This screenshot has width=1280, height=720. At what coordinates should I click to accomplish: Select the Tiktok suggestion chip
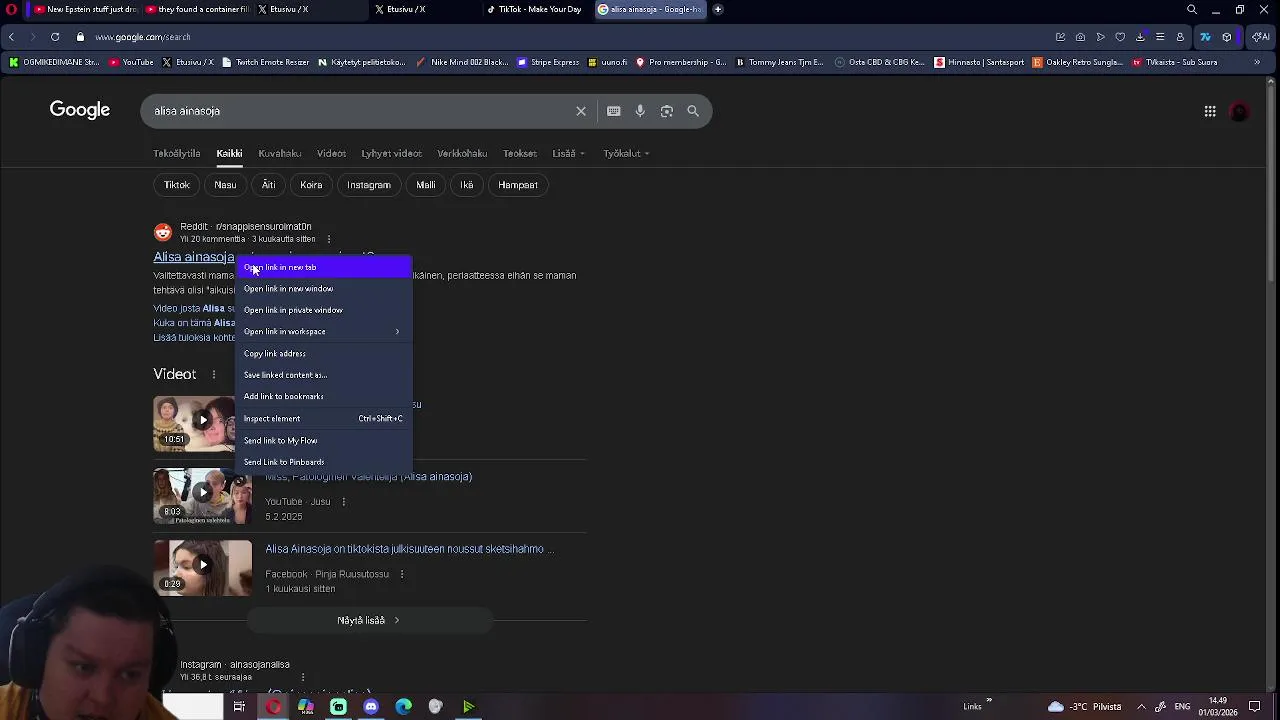coord(177,185)
